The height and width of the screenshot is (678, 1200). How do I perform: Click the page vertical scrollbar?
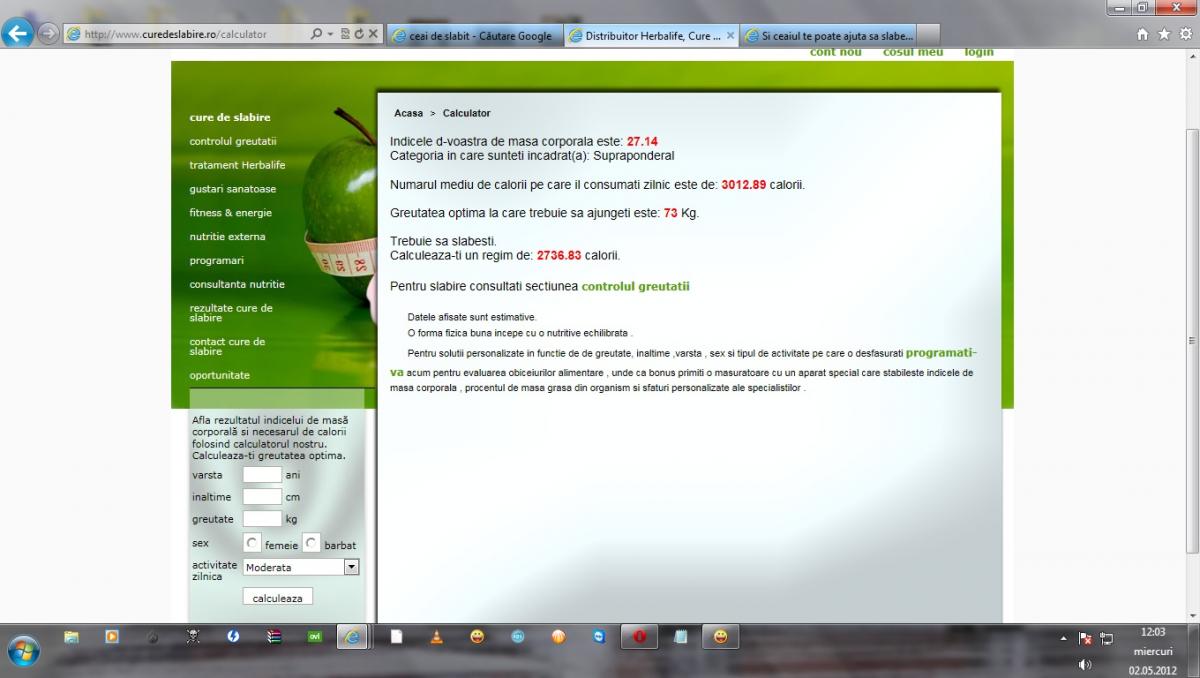pos(1191,340)
